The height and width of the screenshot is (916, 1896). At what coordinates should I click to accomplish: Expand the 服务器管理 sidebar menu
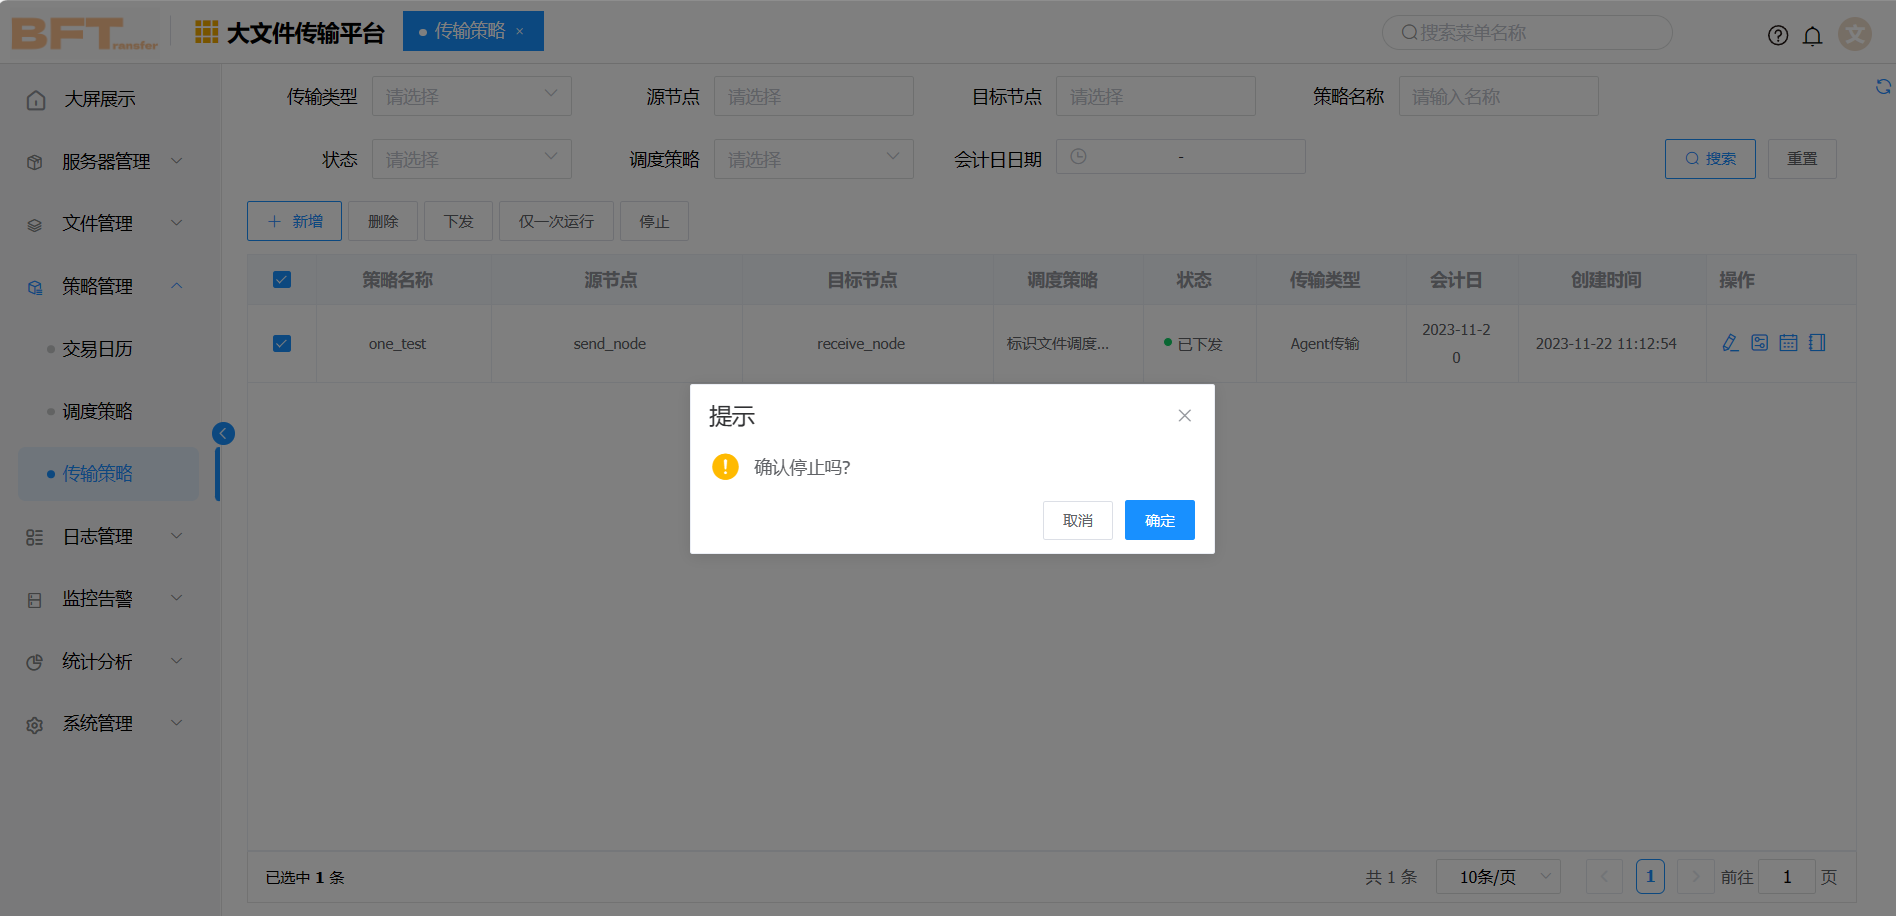tap(106, 161)
